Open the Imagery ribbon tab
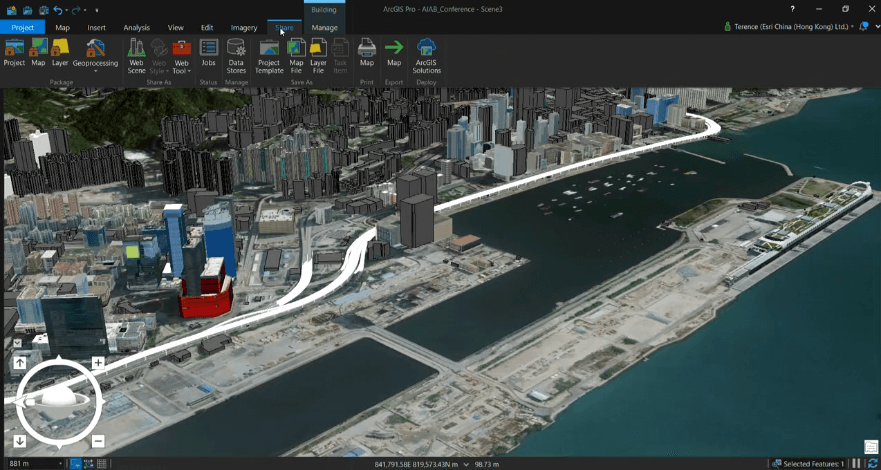This screenshot has height=470, width=881. point(243,28)
